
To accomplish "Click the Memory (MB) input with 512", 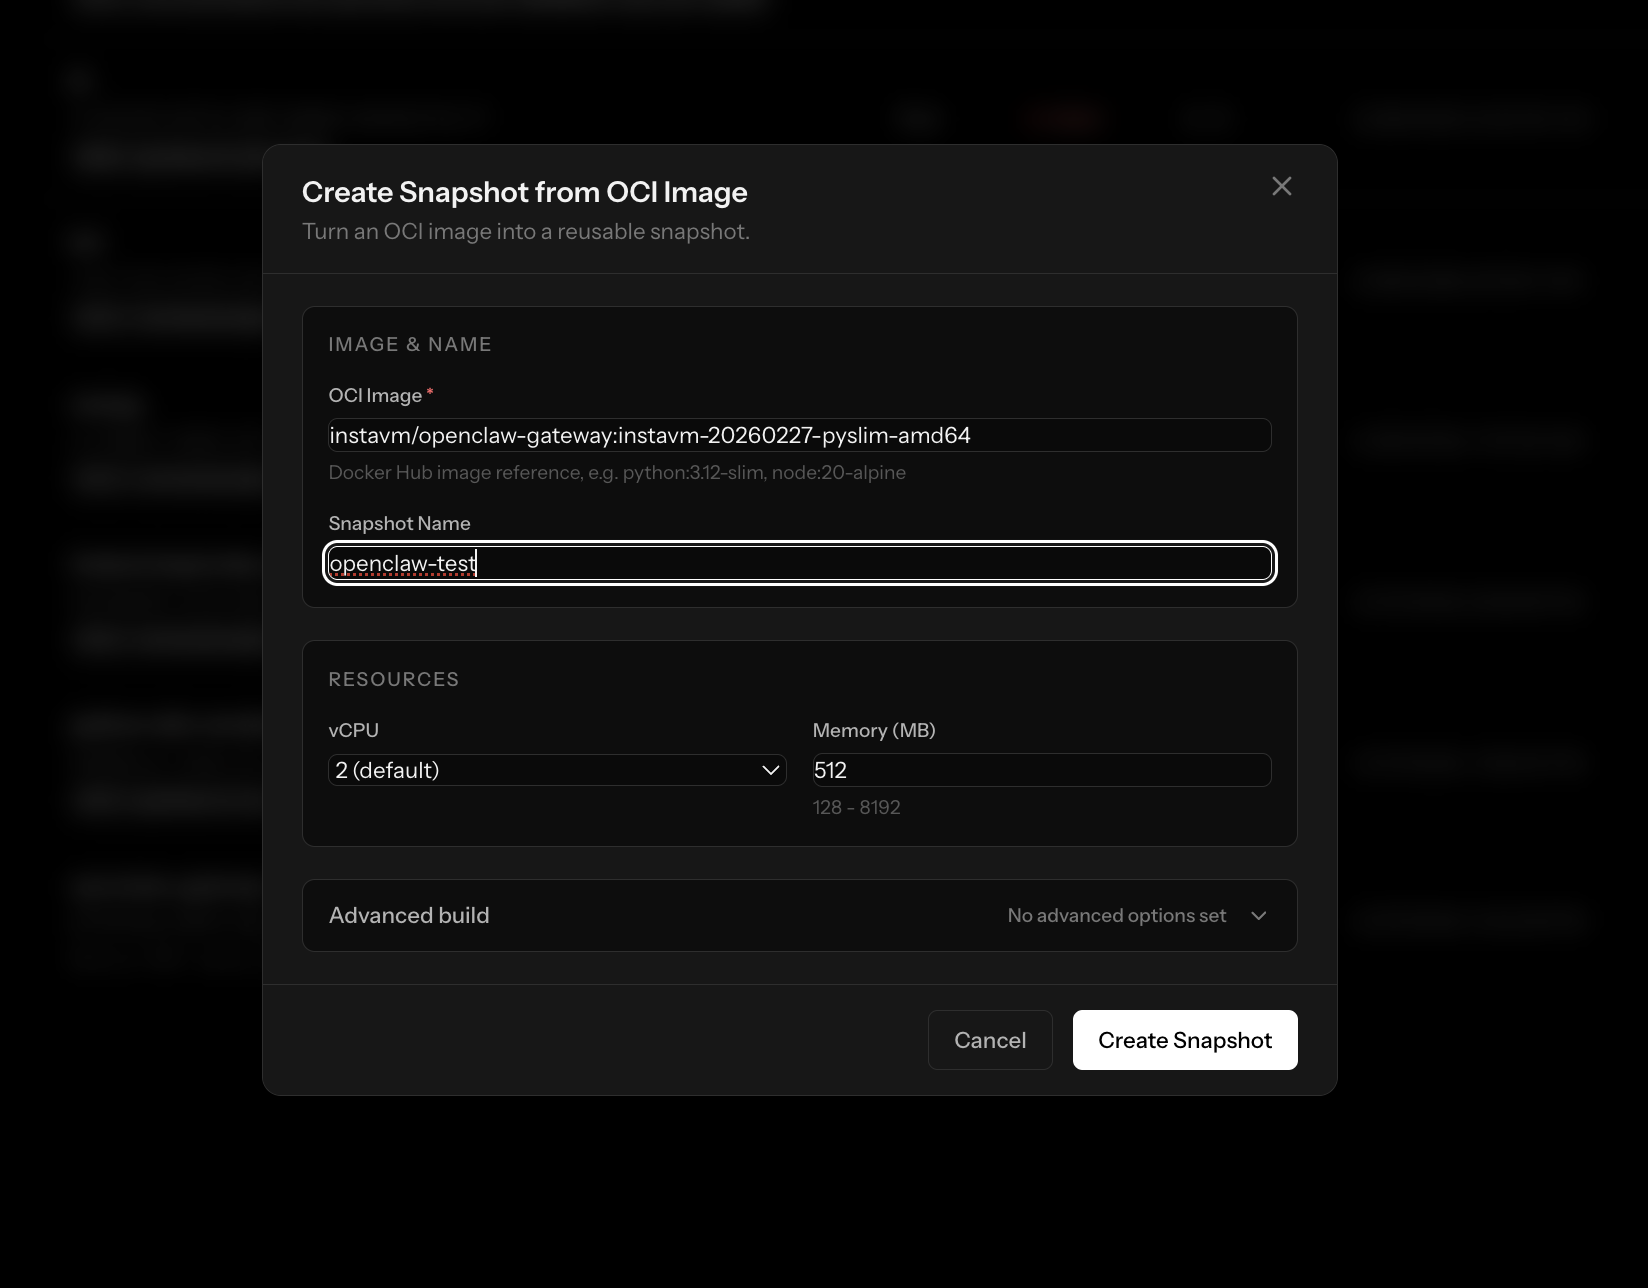I will pos(1041,770).
